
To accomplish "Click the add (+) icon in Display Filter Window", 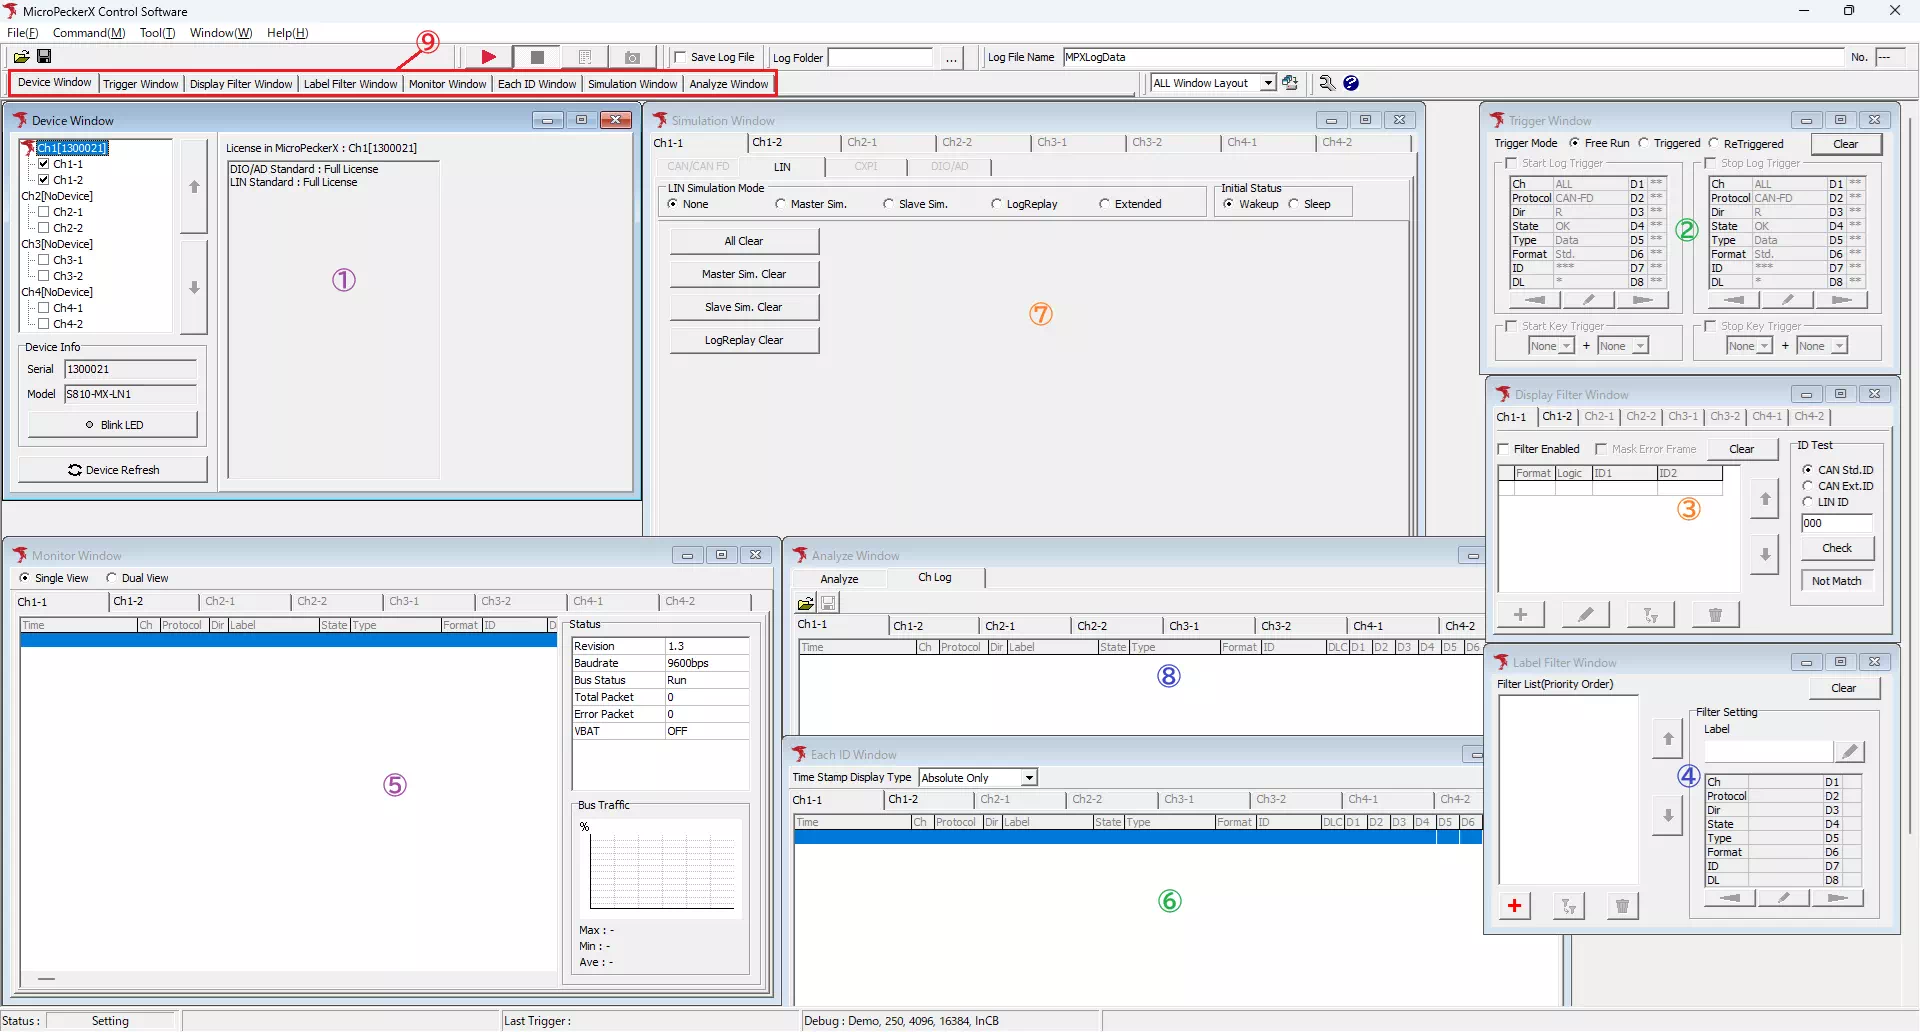I will click(x=1520, y=614).
